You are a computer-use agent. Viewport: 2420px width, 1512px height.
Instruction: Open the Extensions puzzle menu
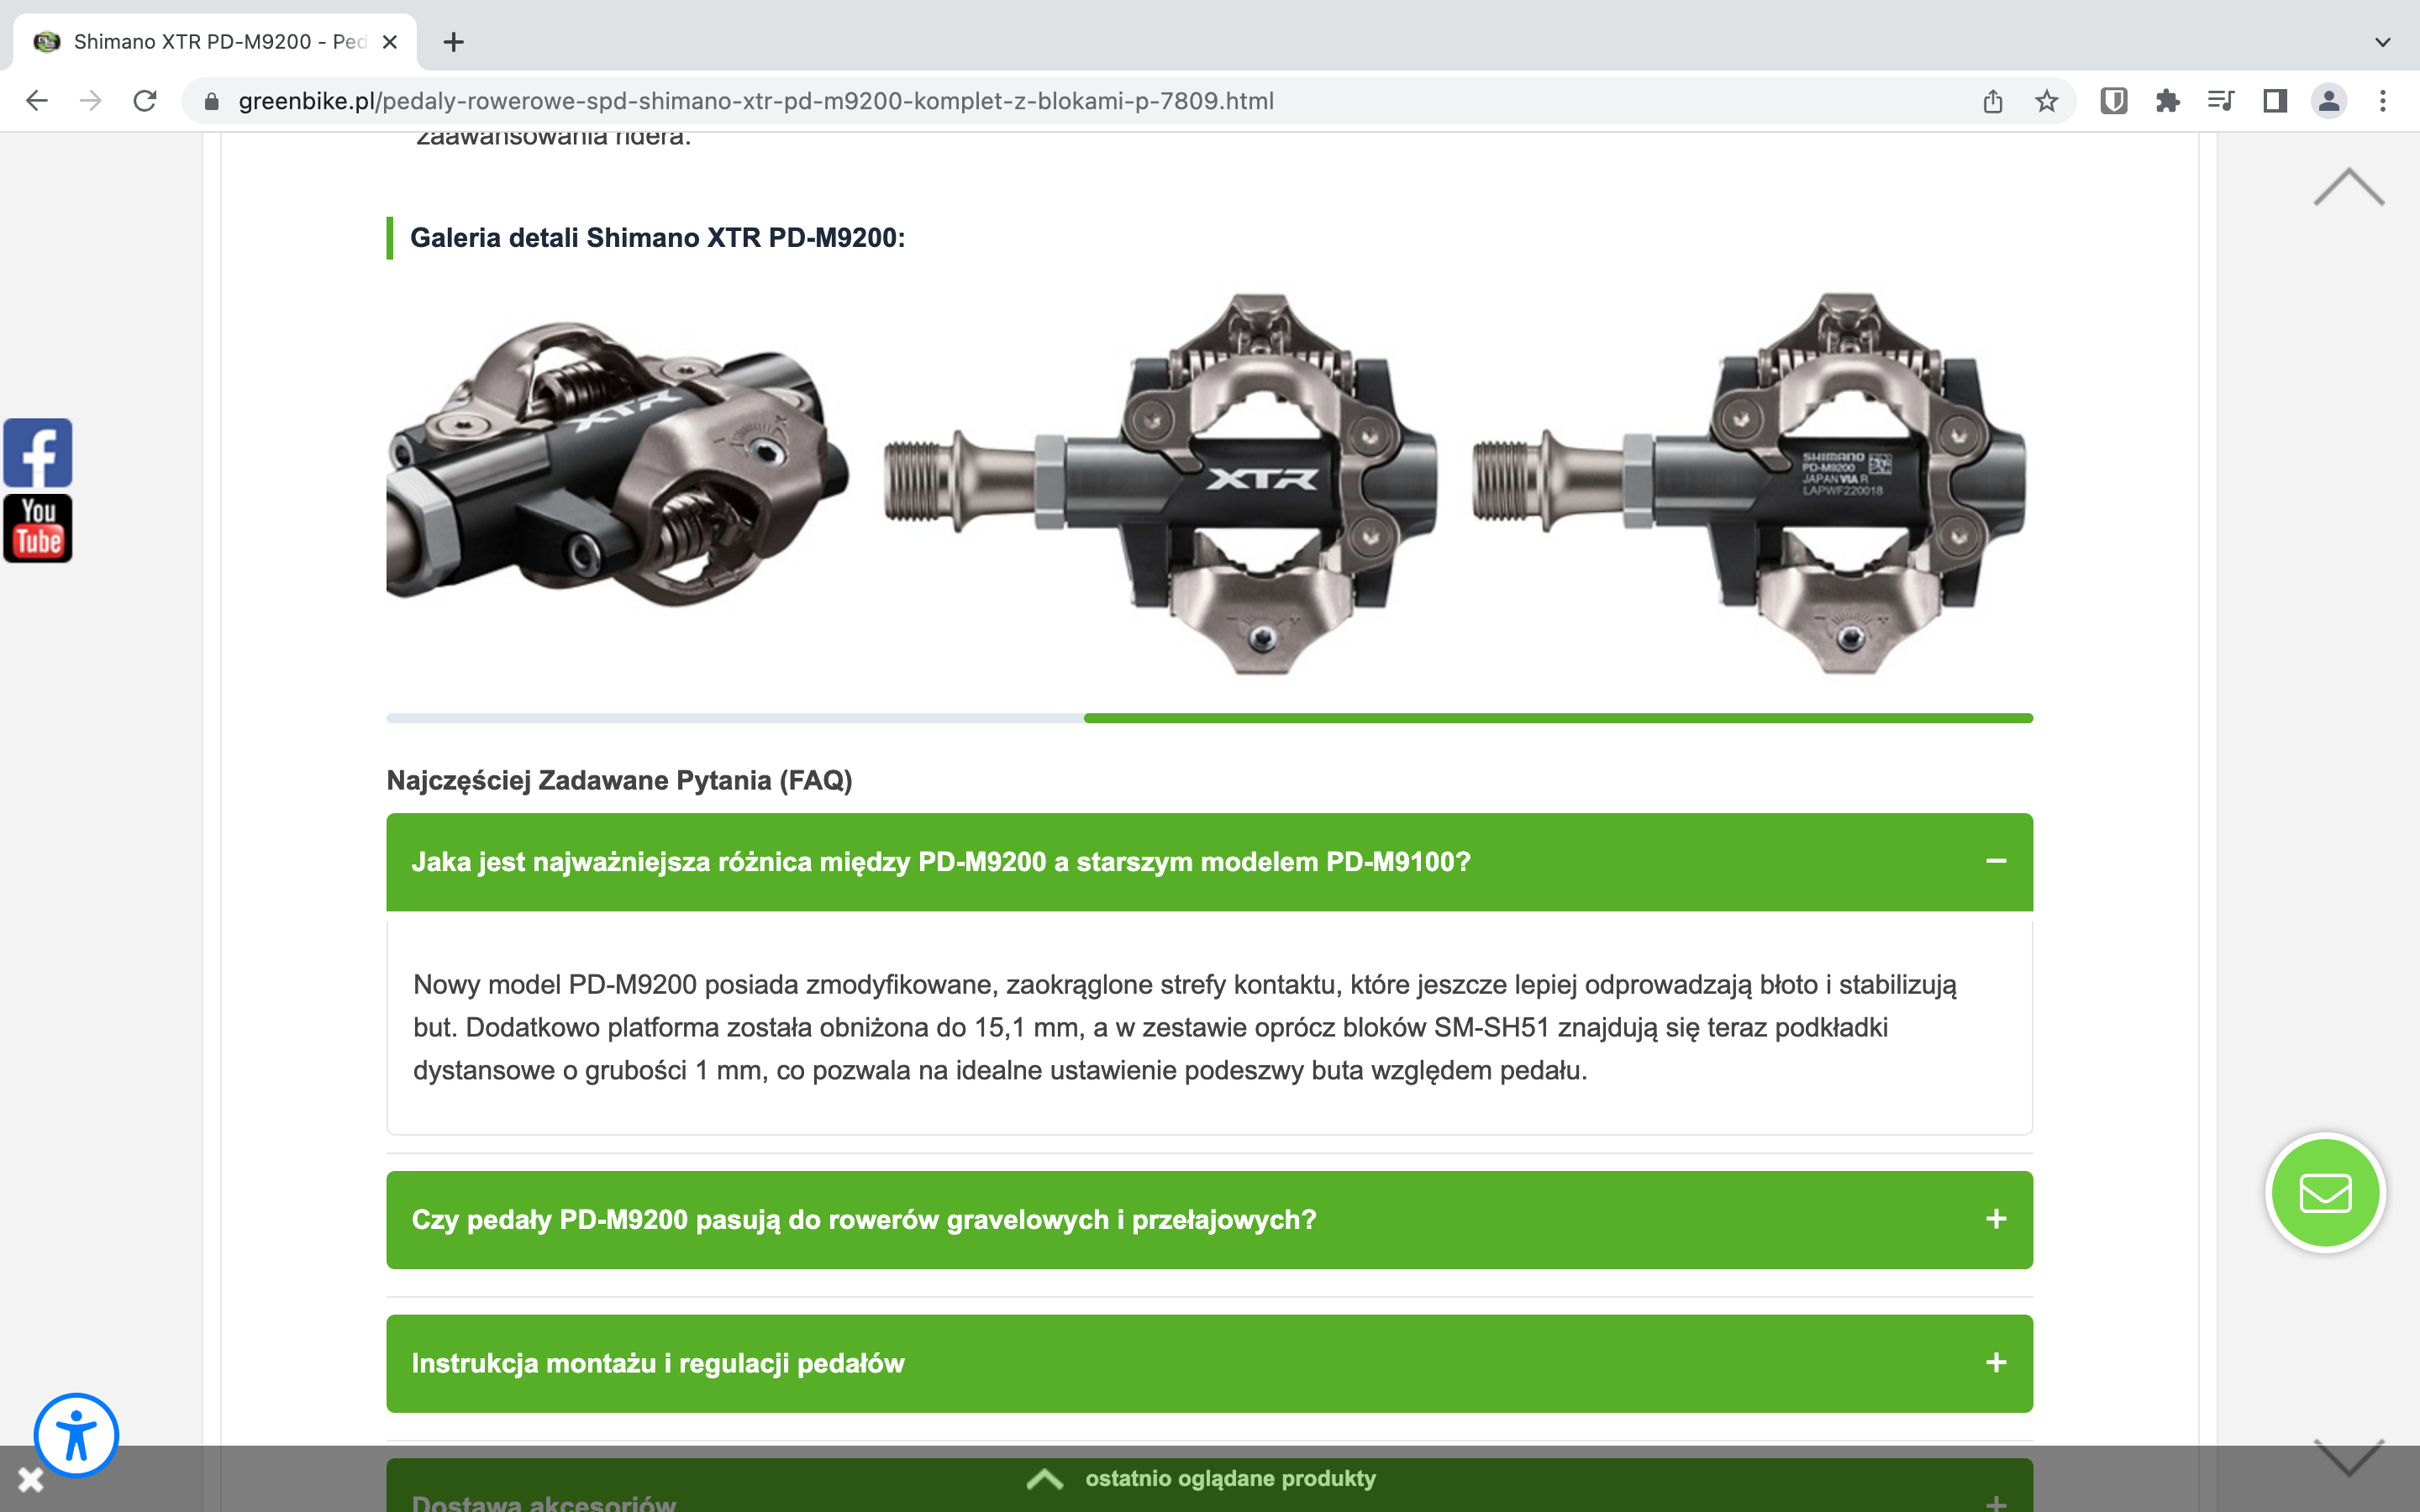coord(2168,101)
